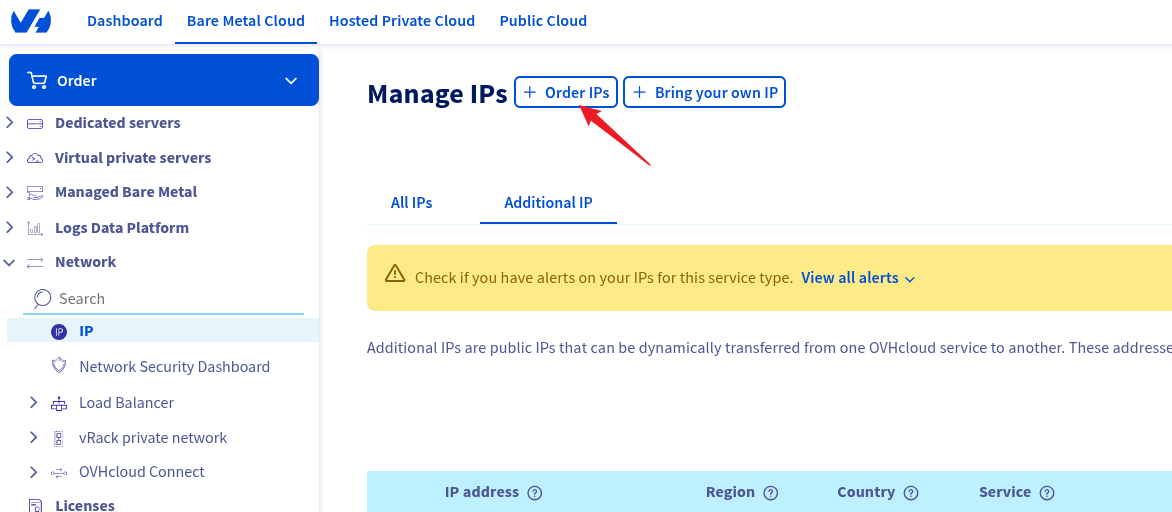Collapse the Network section
Image resolution: width=1172 pixels, height=512 pixels.
[10, 262]
